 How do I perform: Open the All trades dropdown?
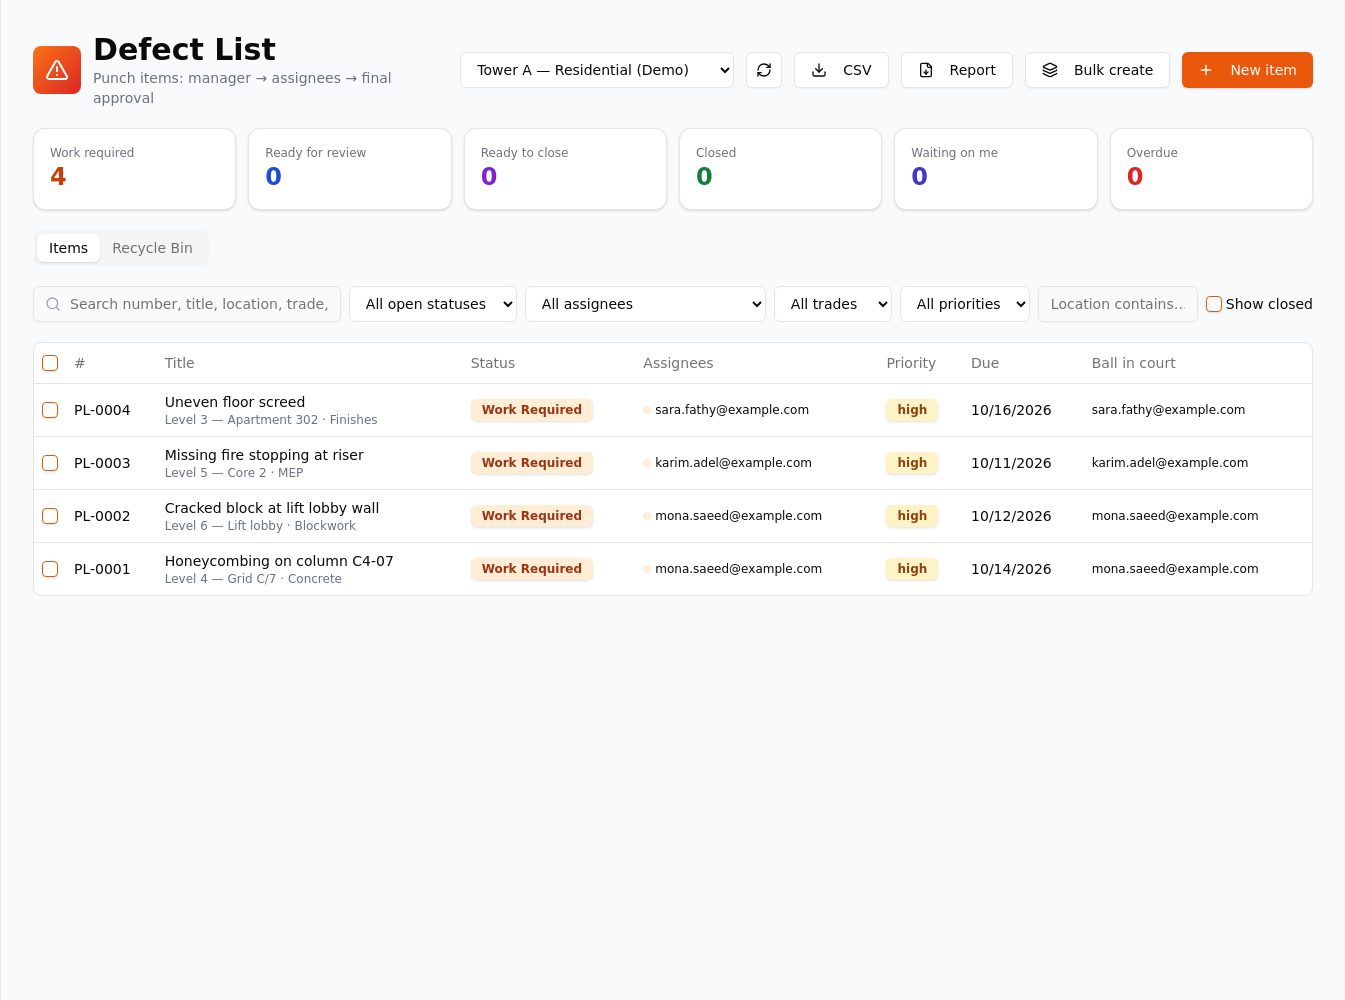coord(833,304)
